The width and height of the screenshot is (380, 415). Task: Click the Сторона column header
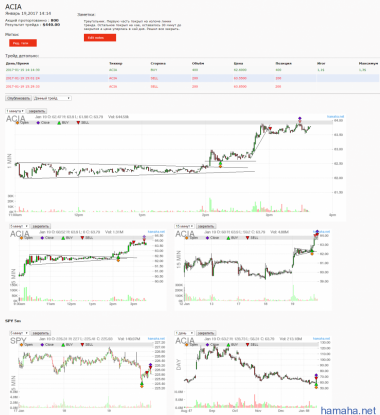click(x=158, y=63)
